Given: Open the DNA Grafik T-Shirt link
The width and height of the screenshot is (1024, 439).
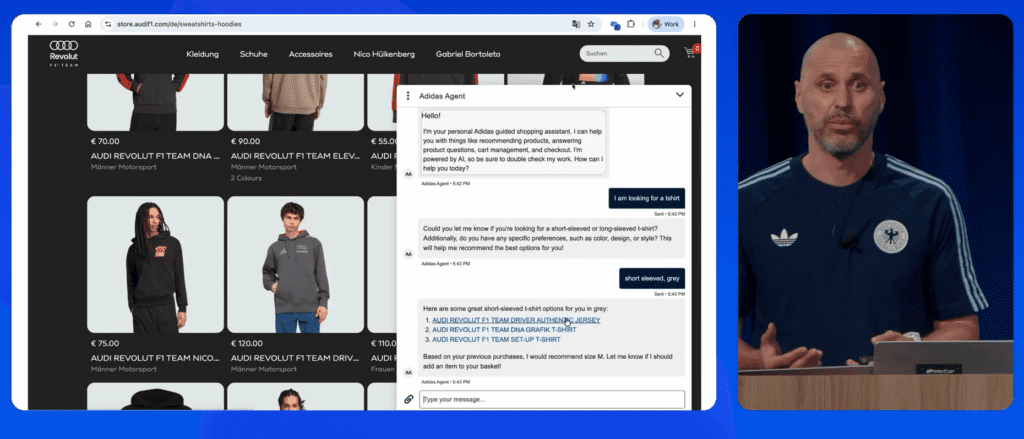Looking at the screenshot, I should (x=504, y=330).
